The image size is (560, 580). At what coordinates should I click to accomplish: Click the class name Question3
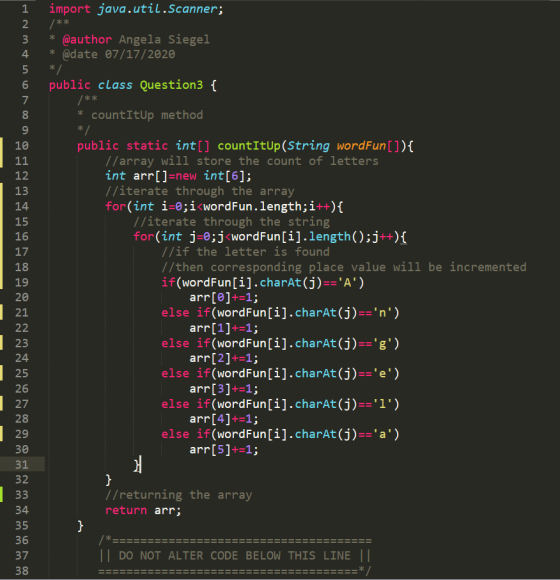[171, 85]
